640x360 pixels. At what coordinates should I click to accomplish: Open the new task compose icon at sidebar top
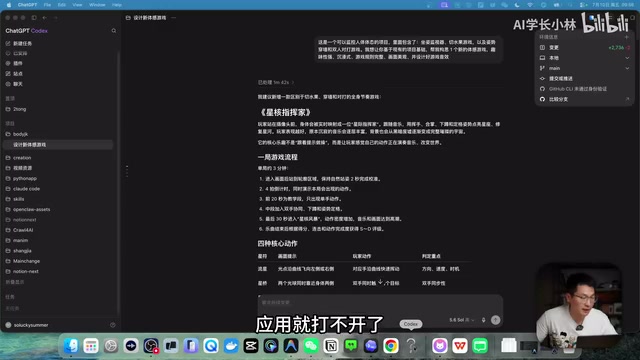[8, 43]
